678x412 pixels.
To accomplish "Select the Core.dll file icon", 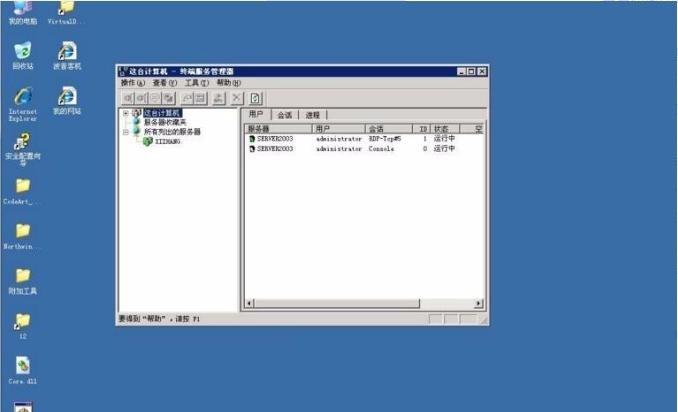I will 22,370.
